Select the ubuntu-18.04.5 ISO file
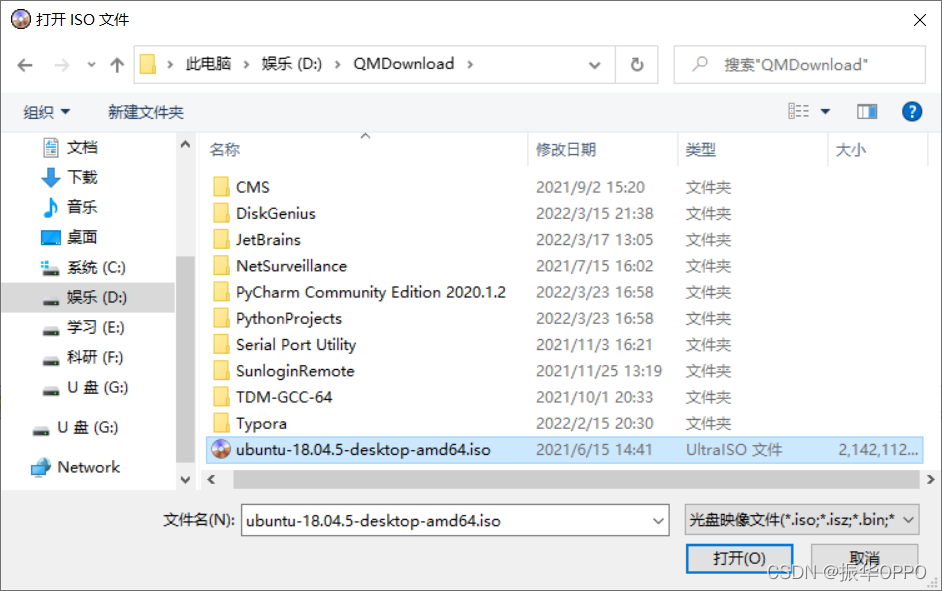 360,450
